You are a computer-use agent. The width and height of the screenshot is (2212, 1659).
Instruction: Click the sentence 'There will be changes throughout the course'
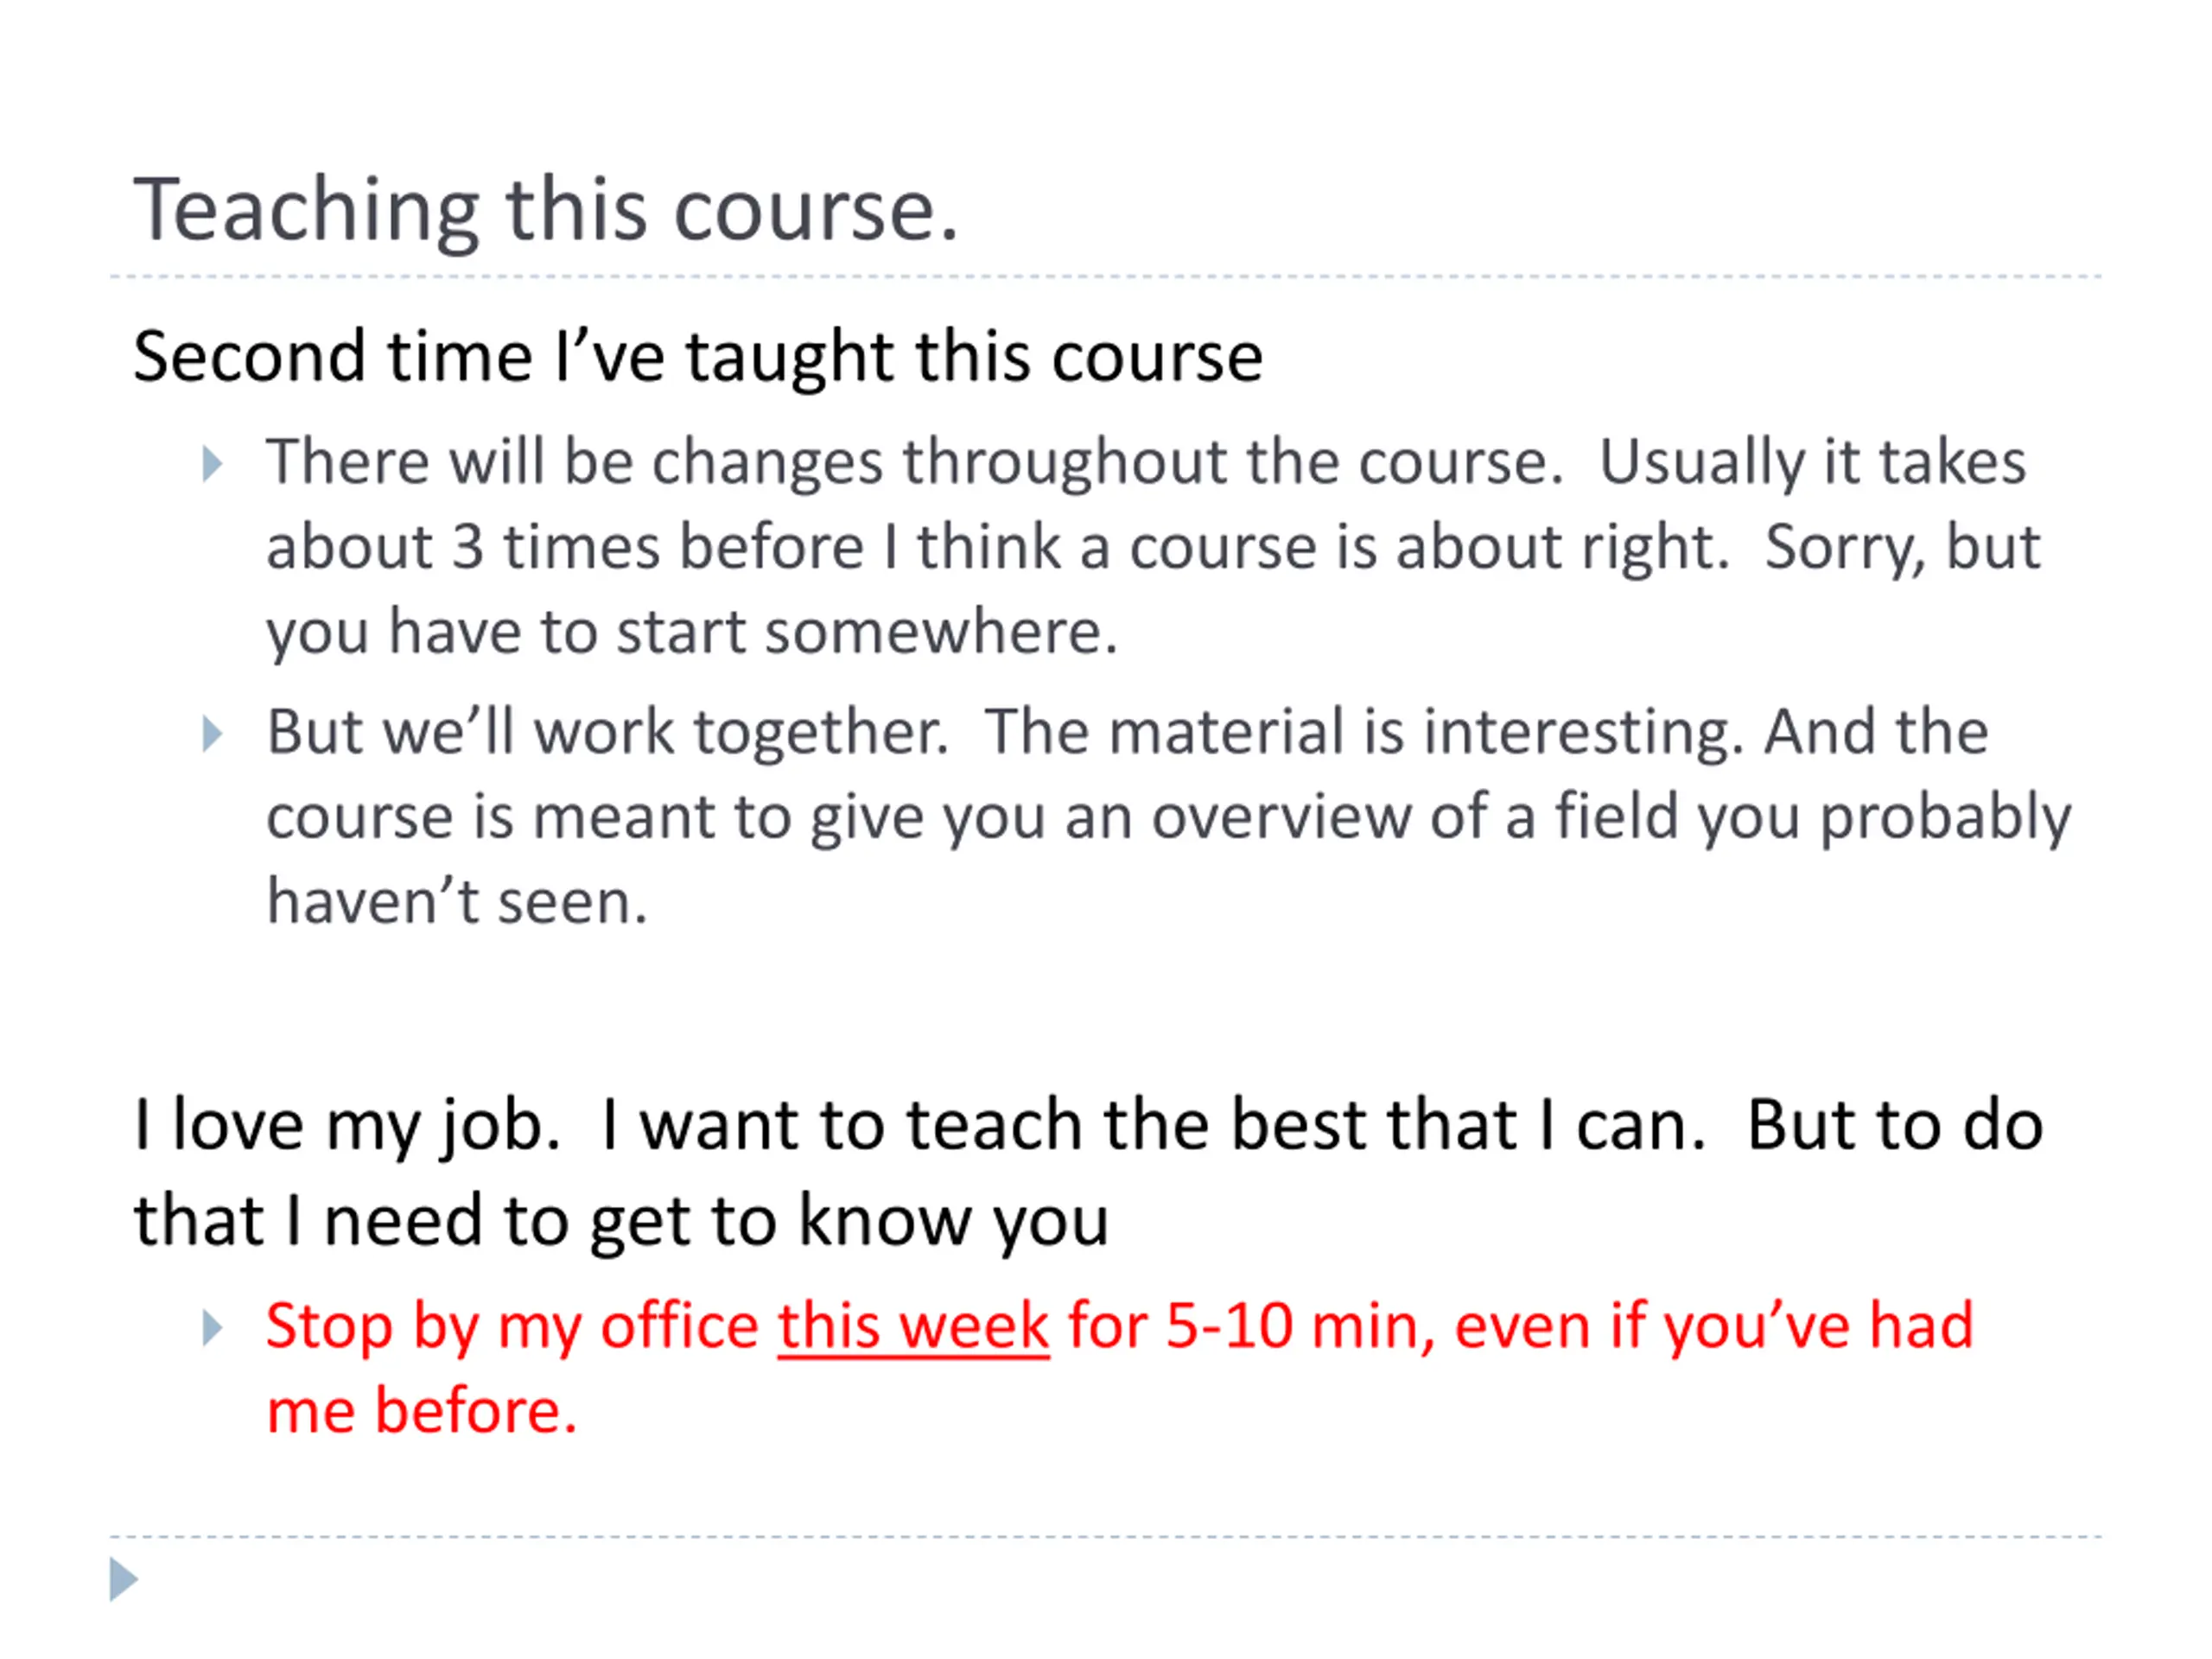click(914, 462)
